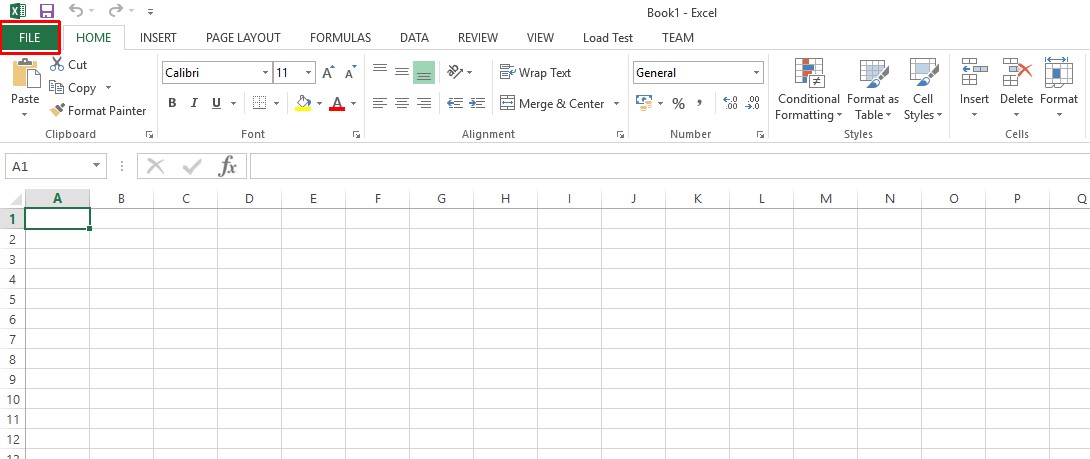Image resolution: width=1090 pixels, height=459 pixels.
Task: Select Center horizontal alignment icon
Action: coord(402,104)
